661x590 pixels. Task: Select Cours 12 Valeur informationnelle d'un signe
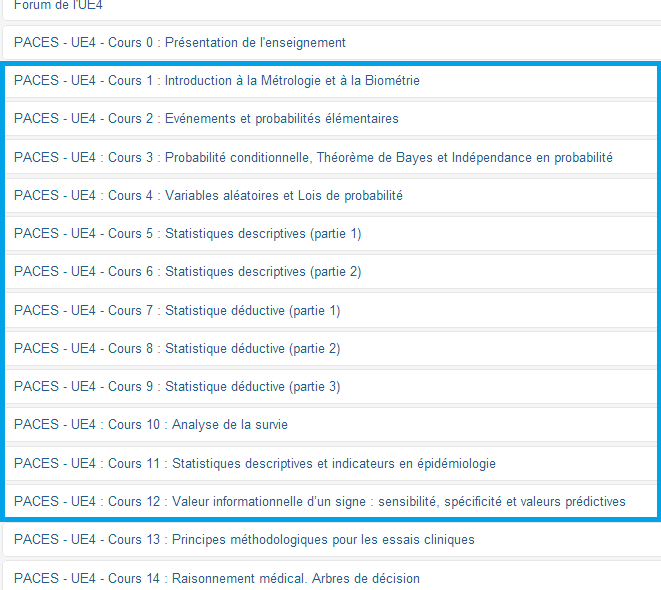click(x=320, y=502)
